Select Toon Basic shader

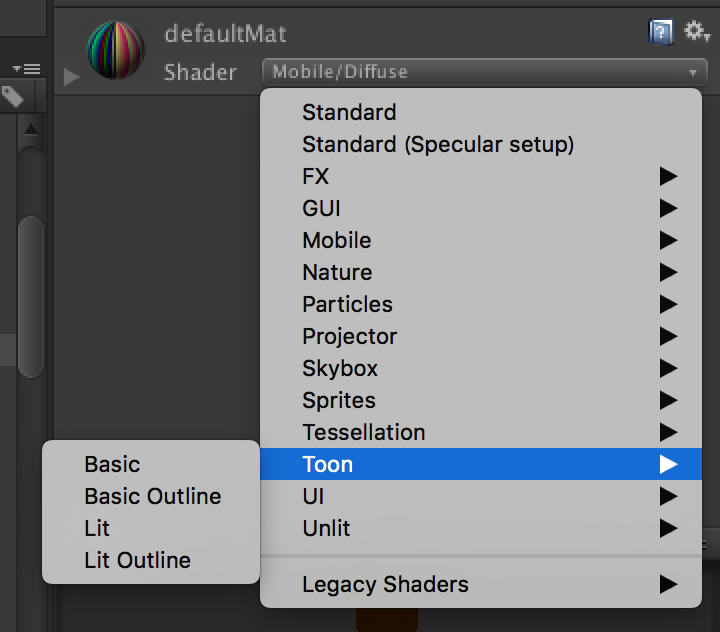112,464
